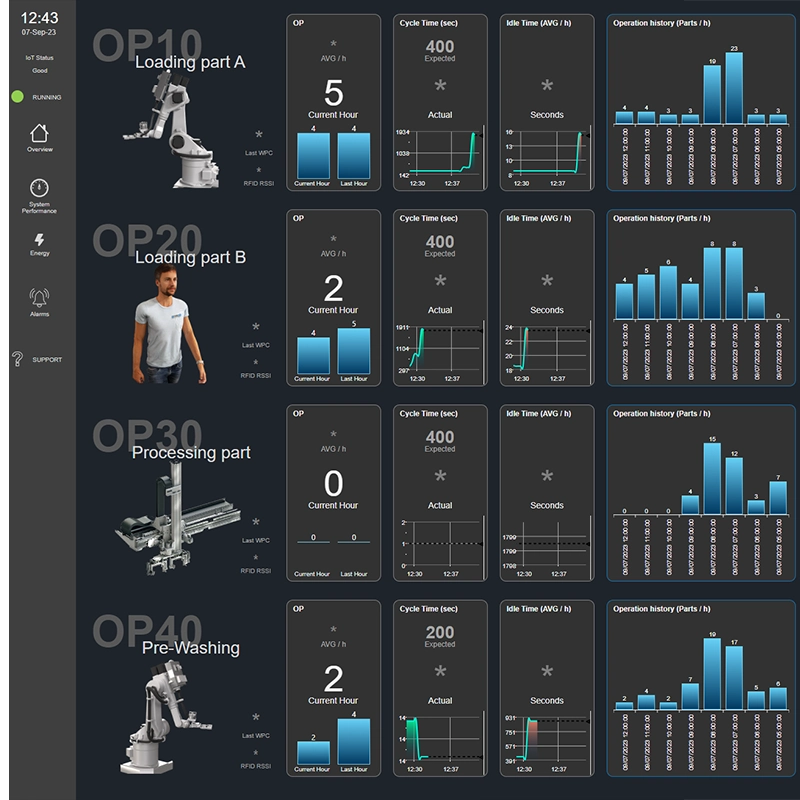800x800 pixels.
Task: Select the Energy lightning bolt icon
Action: click(x=39, y=240)
